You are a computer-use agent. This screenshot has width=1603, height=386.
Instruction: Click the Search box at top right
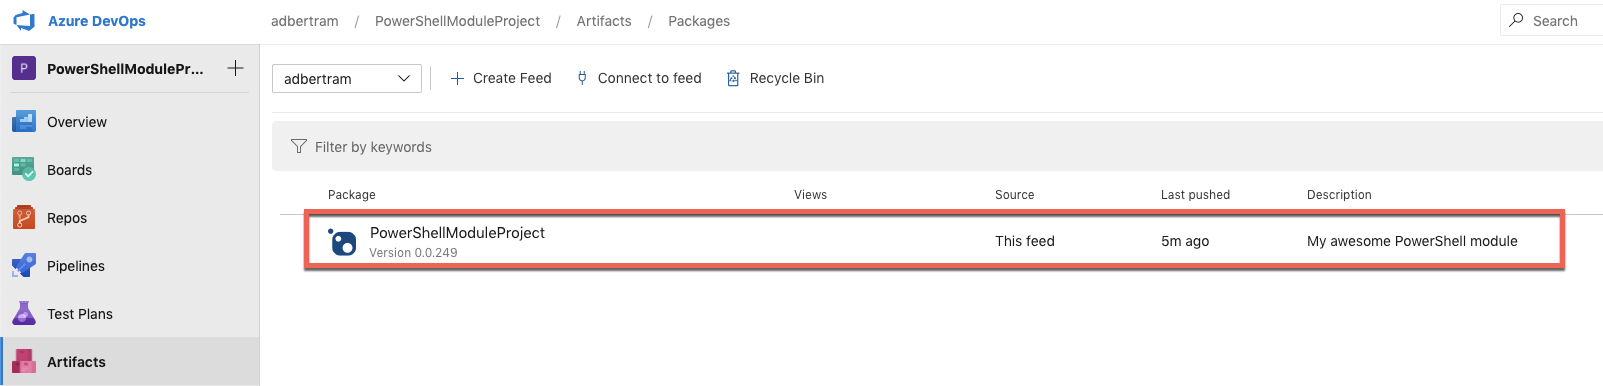(1551, 20)
